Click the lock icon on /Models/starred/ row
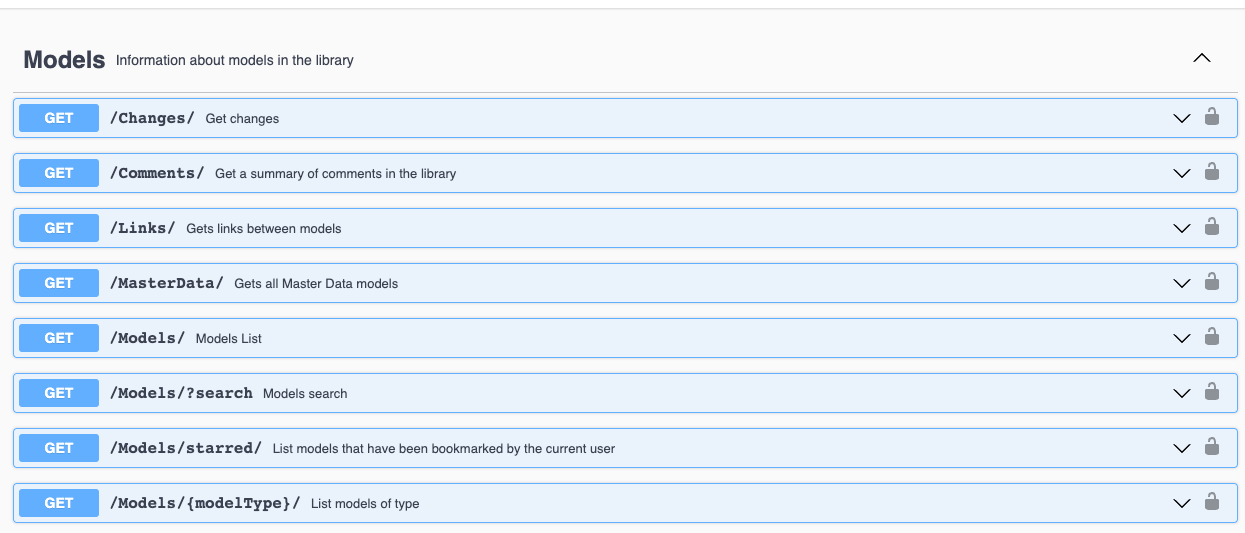This screenshot has width=1245, height=533. [x=1211, y=447]
